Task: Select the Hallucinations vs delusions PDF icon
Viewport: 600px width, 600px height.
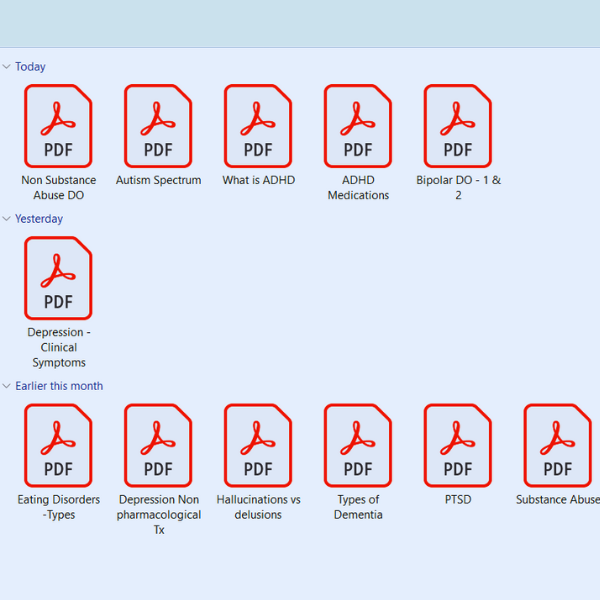Action: click(258, 445)
